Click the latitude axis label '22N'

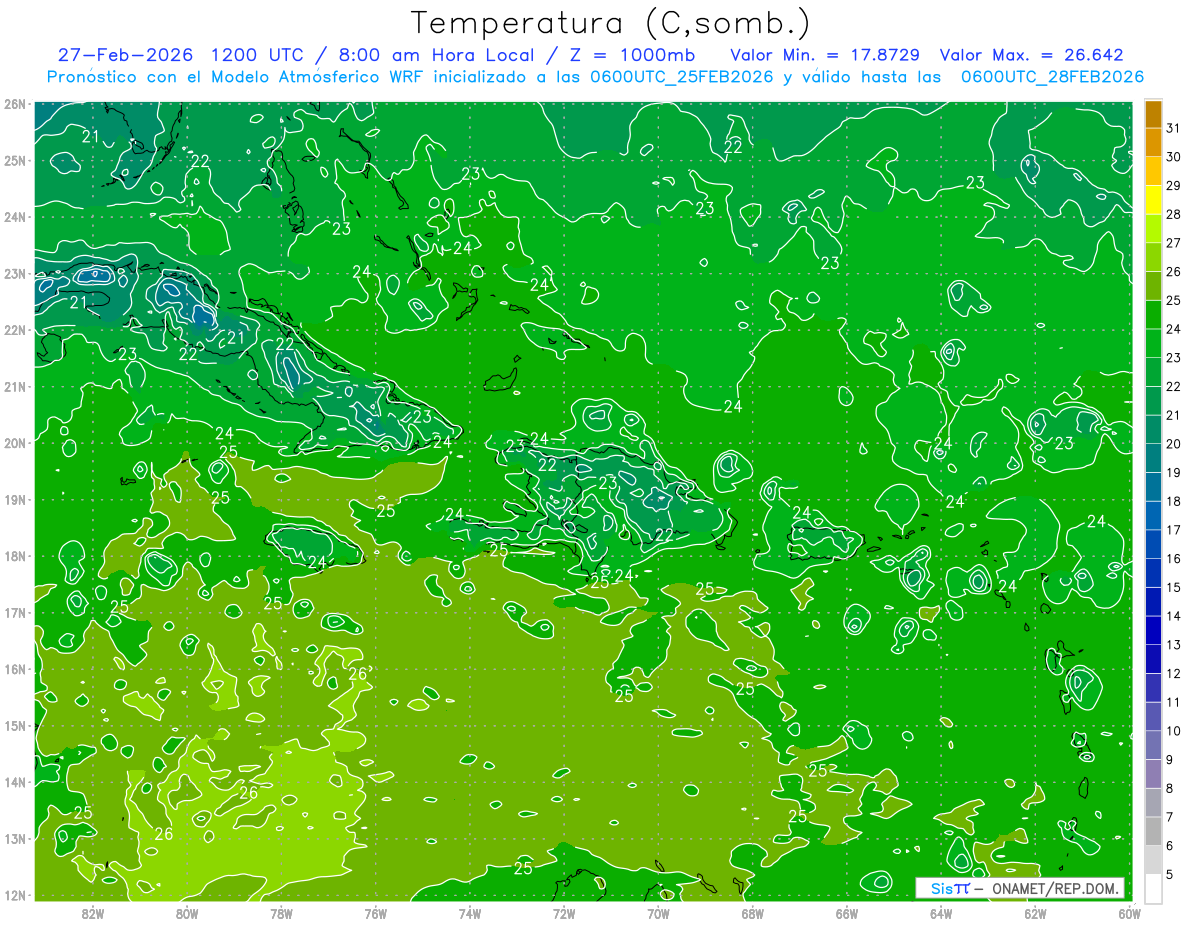click(14, 330)
